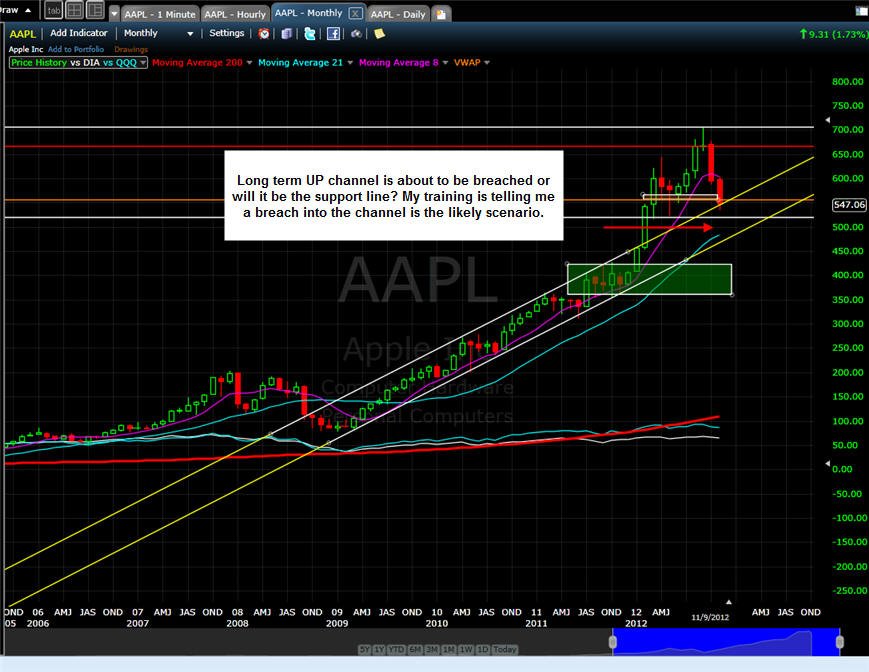Screen dimensions: 869x672
Task: Click the blue selected range navigator area
Action: [726, 642]
